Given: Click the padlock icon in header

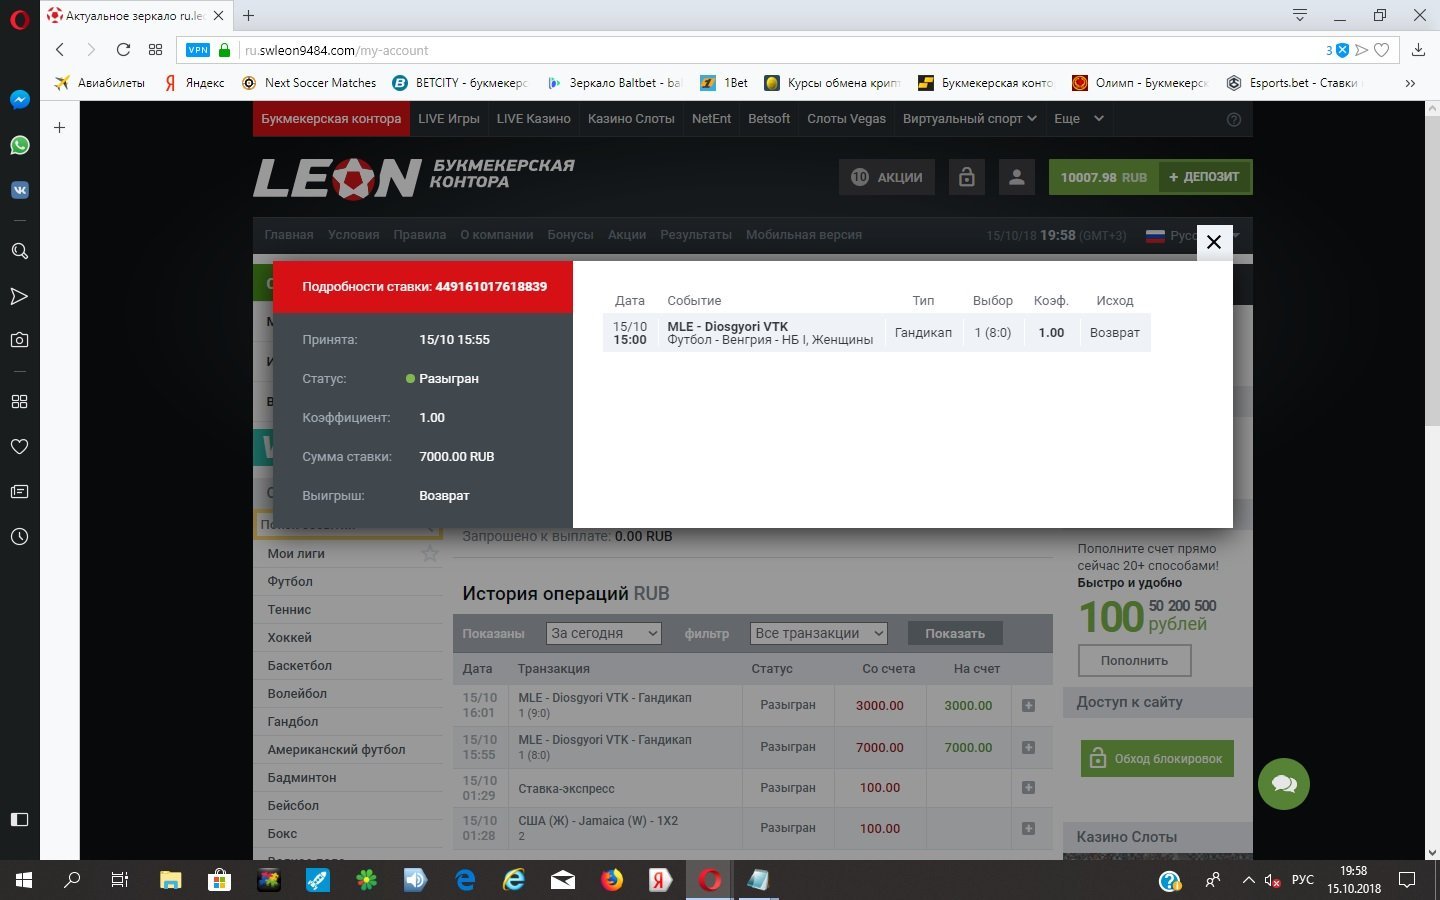Looking at the screenshot, I should [966, 177].
